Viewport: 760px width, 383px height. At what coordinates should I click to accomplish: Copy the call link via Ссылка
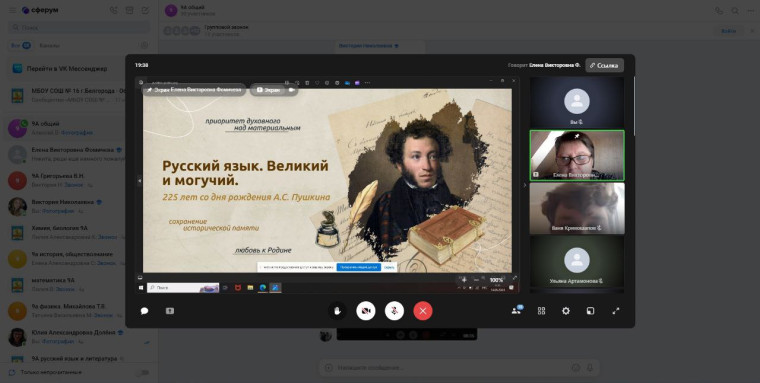pos(604,65)
